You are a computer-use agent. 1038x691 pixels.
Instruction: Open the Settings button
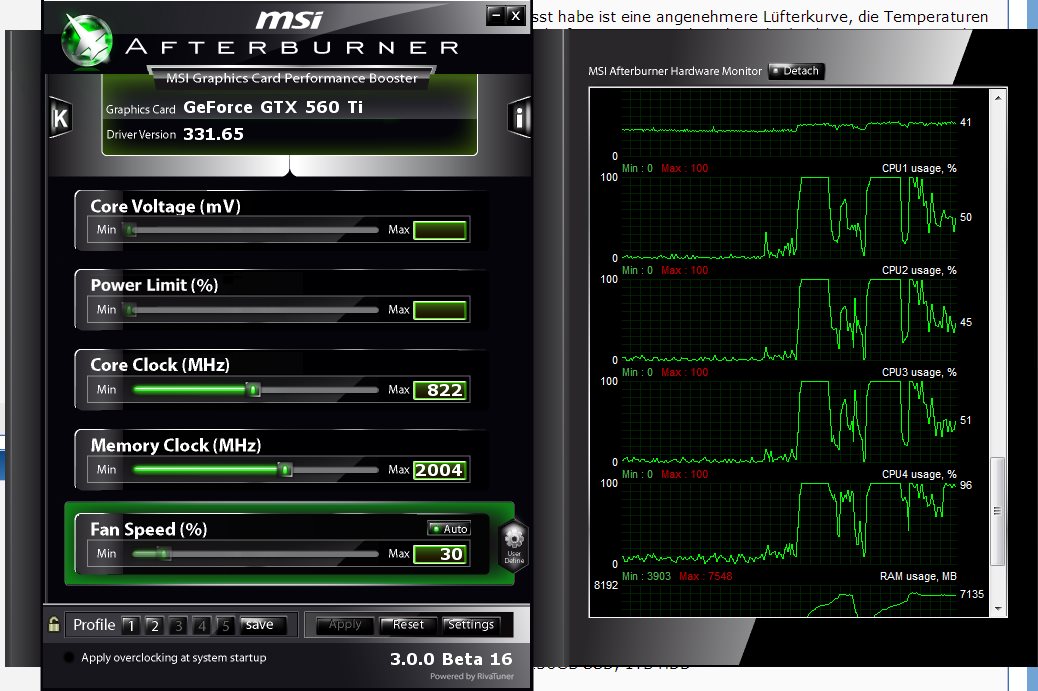[471, 625]
